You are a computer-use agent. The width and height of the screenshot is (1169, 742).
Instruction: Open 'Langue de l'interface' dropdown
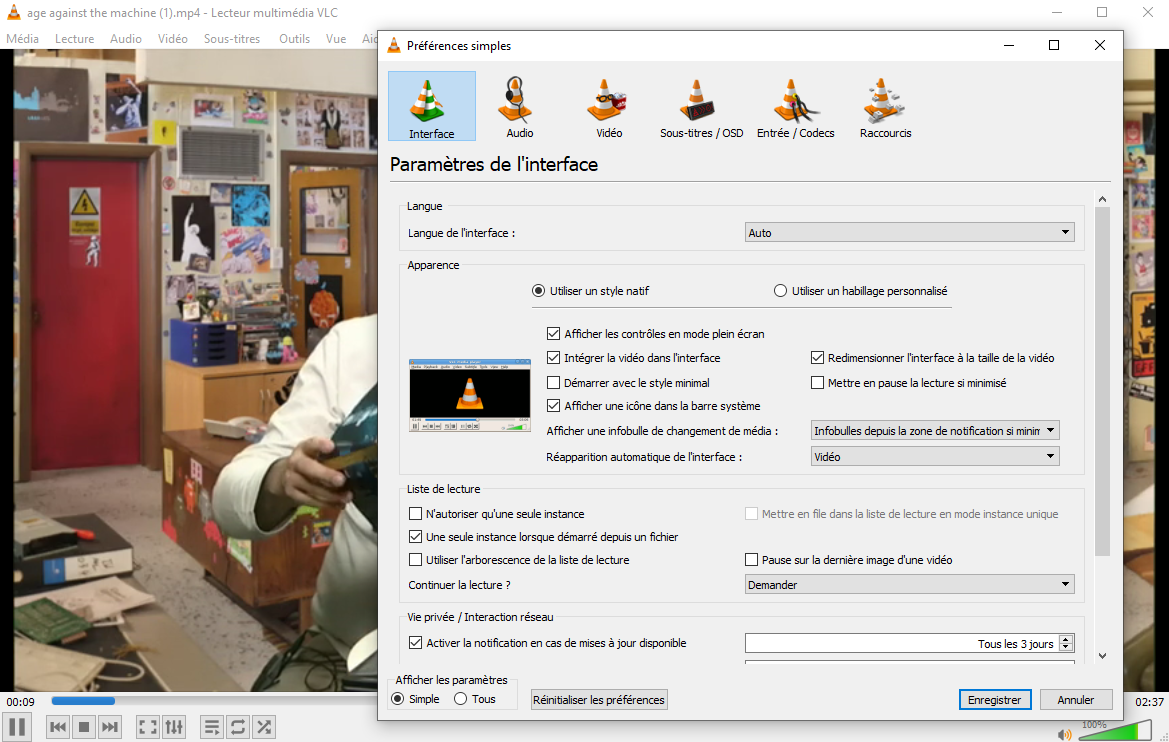point(910,233)
